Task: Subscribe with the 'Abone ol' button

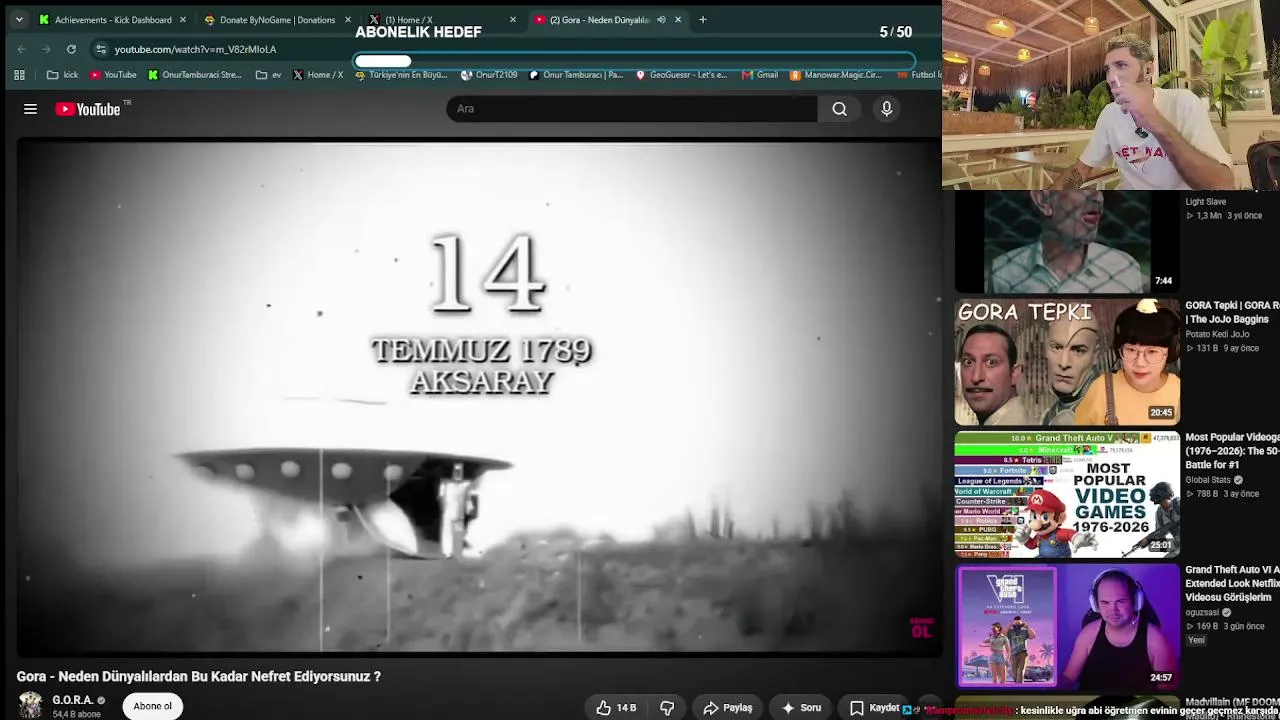Action: coord(153,706)
